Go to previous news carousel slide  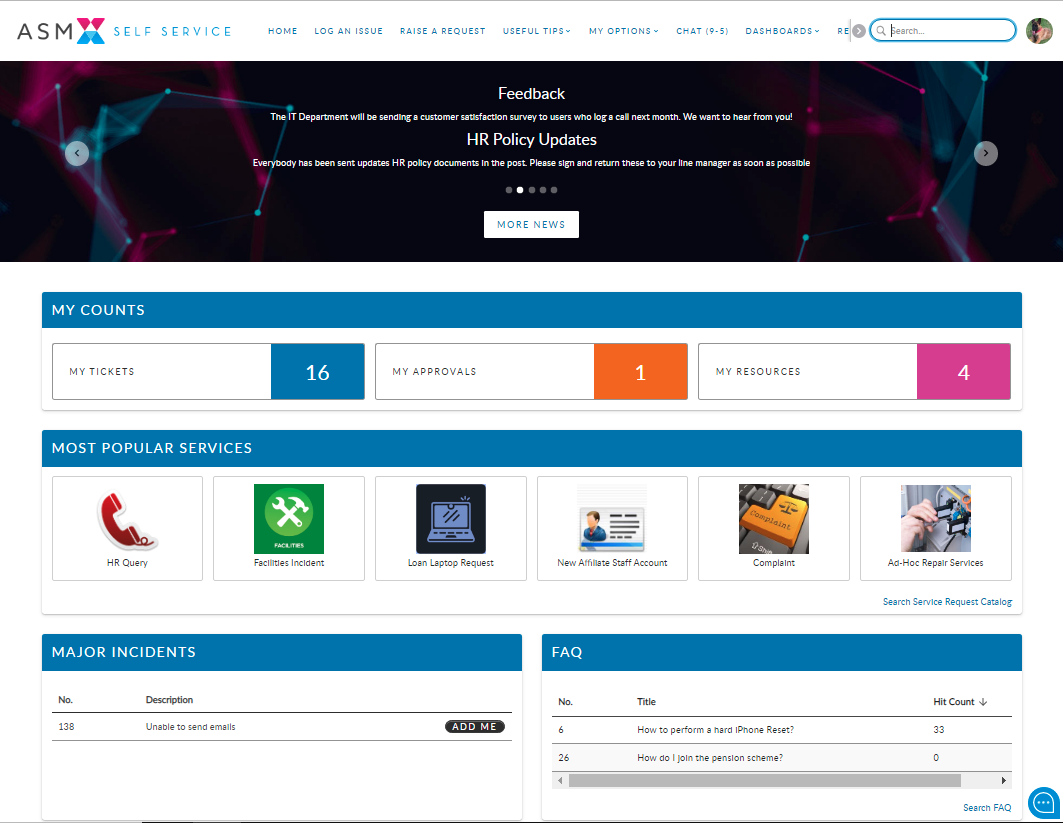77,153
